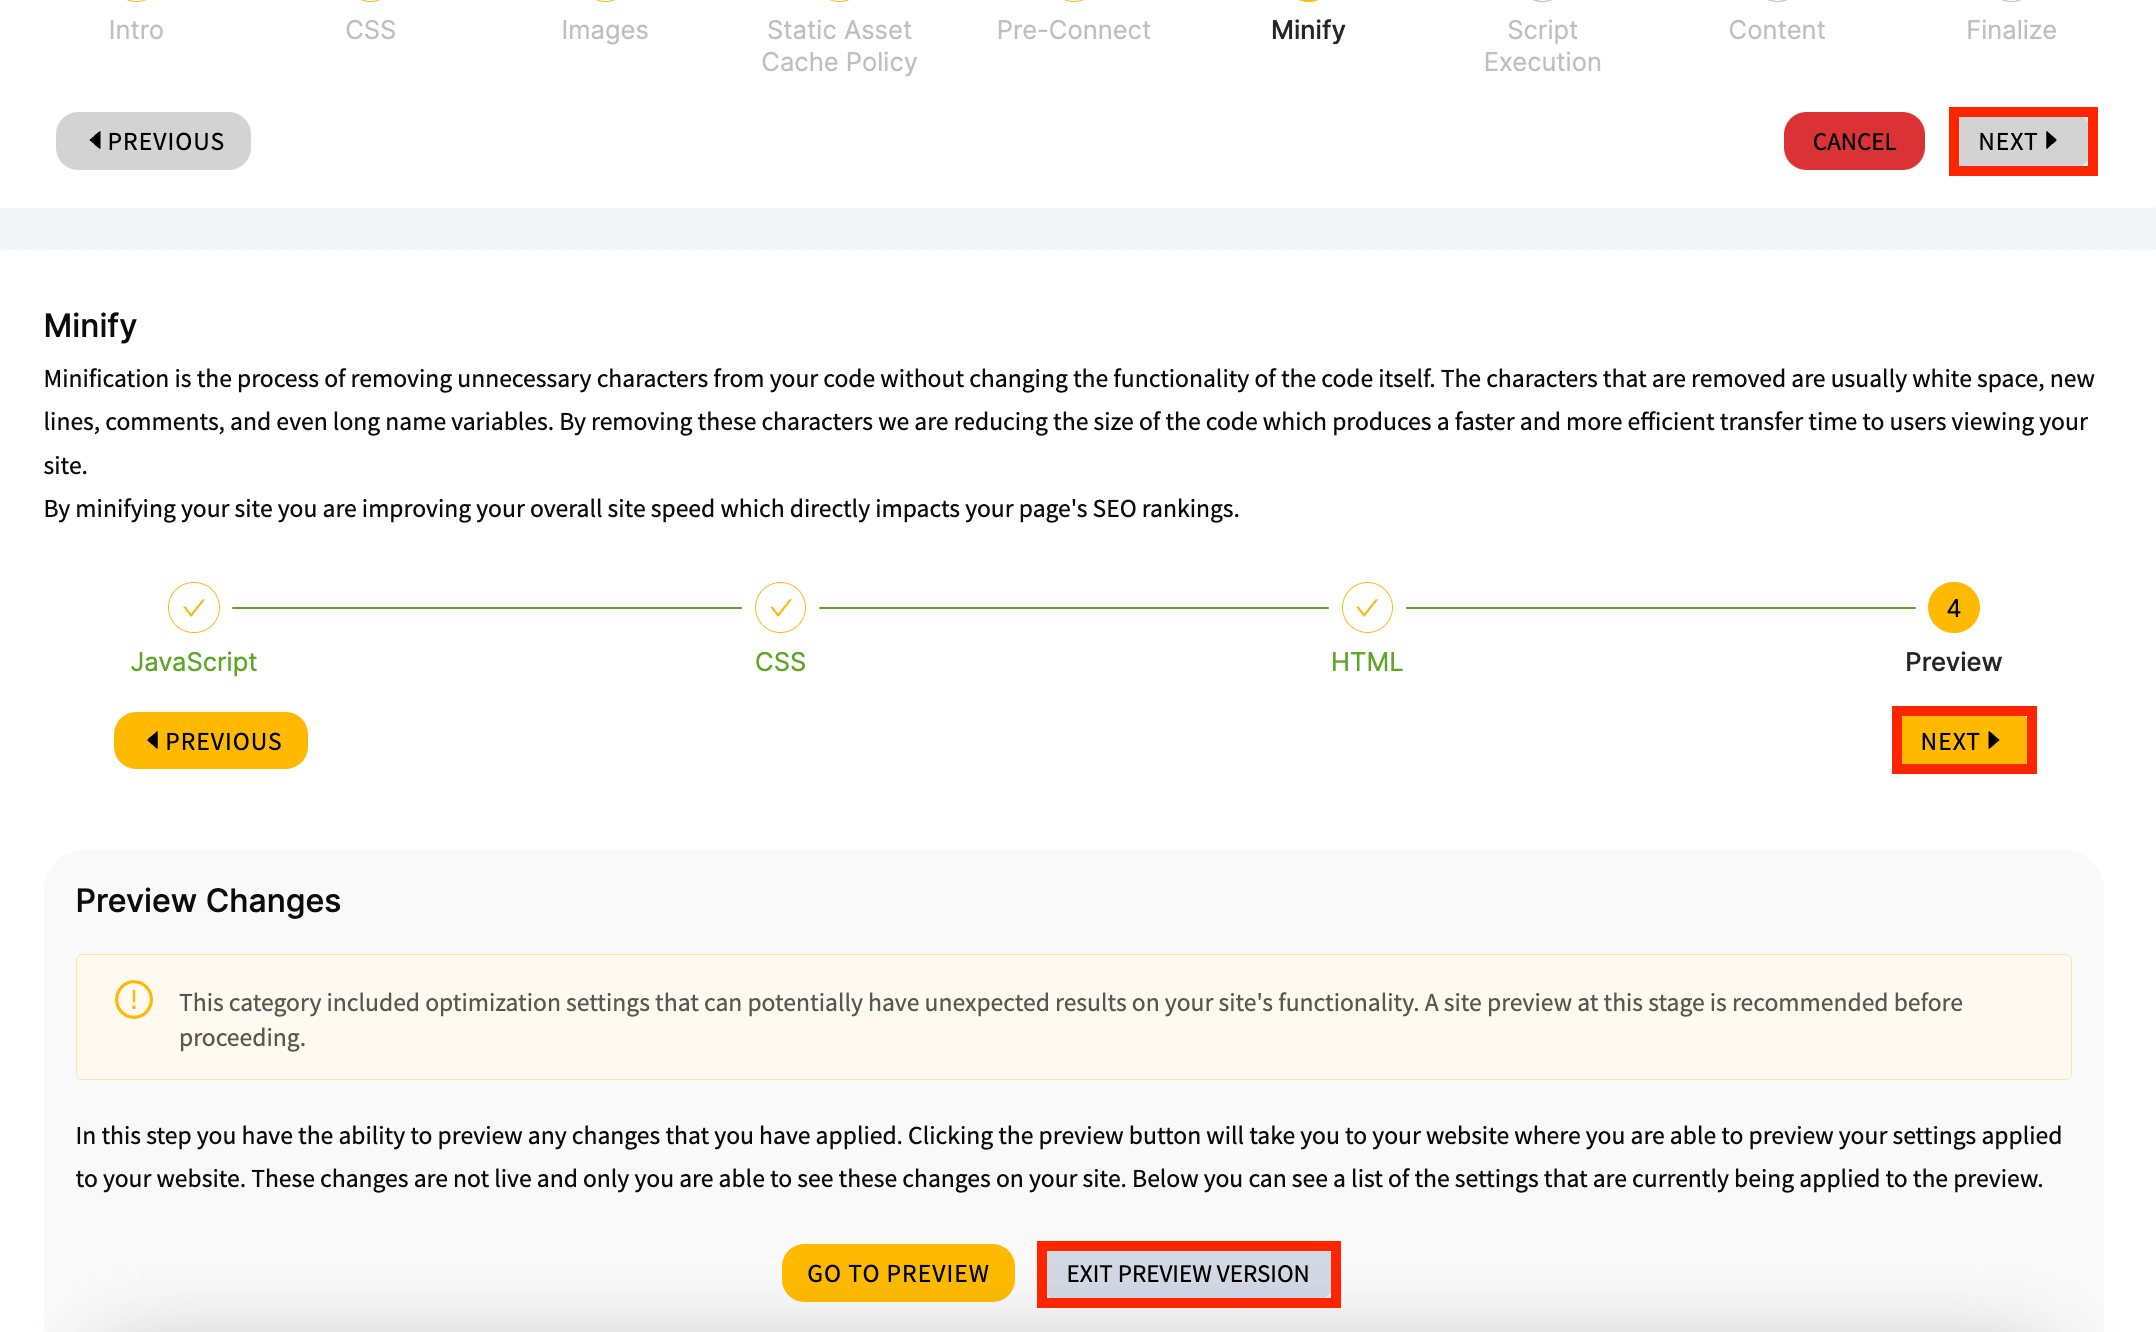Click the JavaScript step checkmark icon
The height and width of the screenshot is (1332, 2156).
click(194, 608)
